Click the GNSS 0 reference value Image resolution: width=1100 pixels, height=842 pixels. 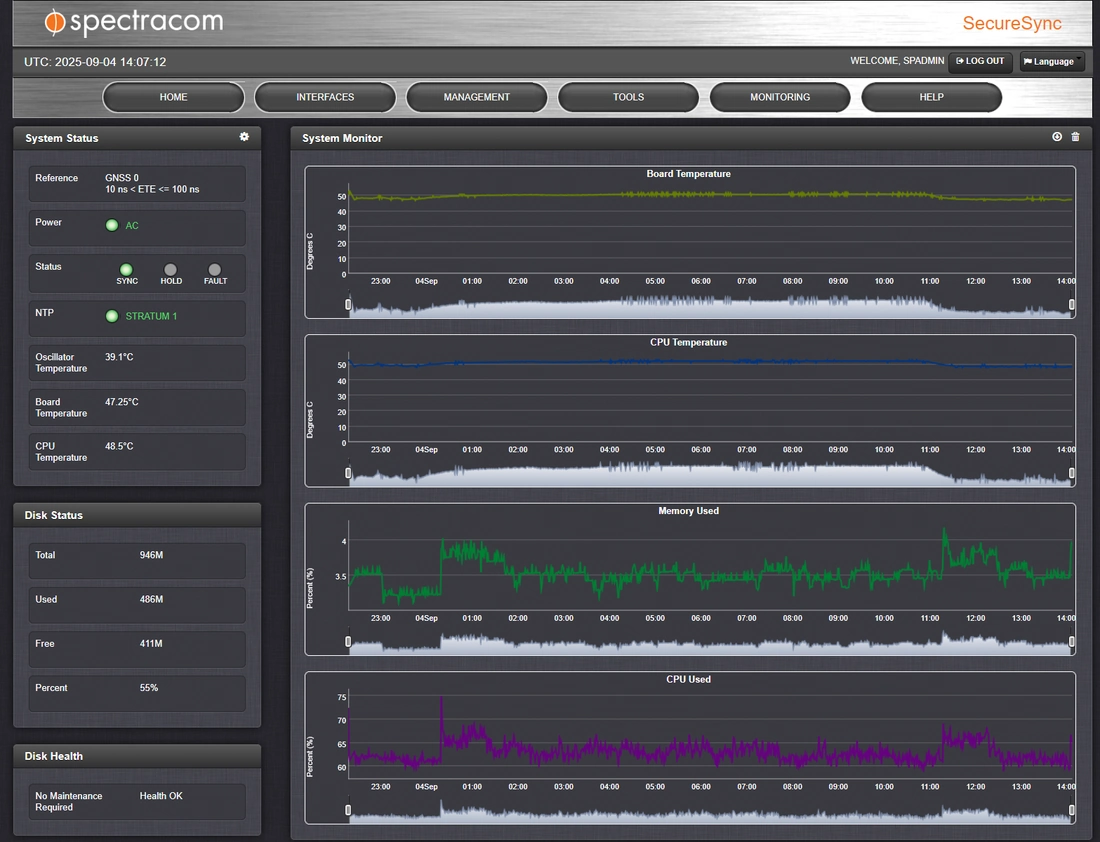122,178
